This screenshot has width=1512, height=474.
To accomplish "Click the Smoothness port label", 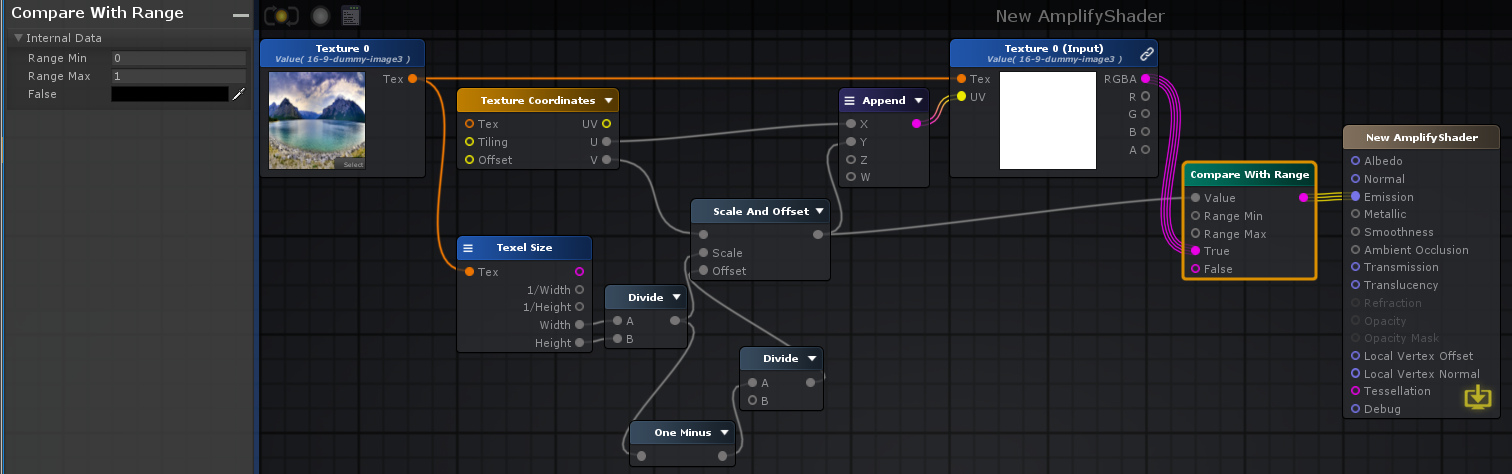I will click(x=1398, y=232).
